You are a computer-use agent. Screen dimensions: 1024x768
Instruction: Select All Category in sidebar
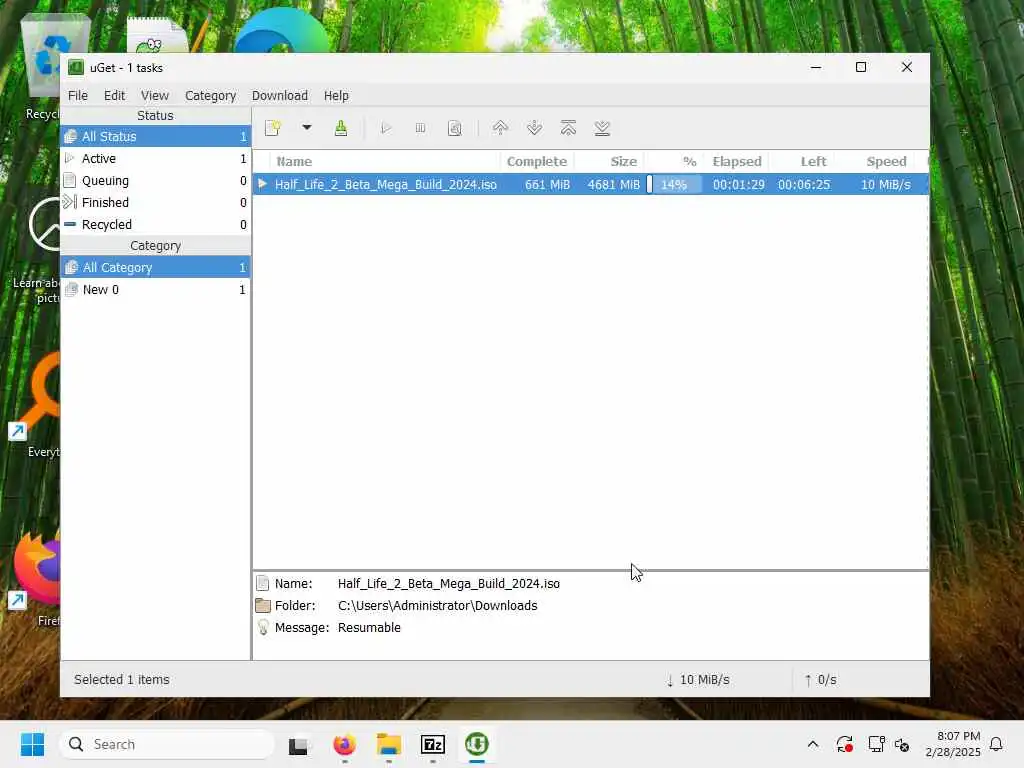[x=155, y=268]
